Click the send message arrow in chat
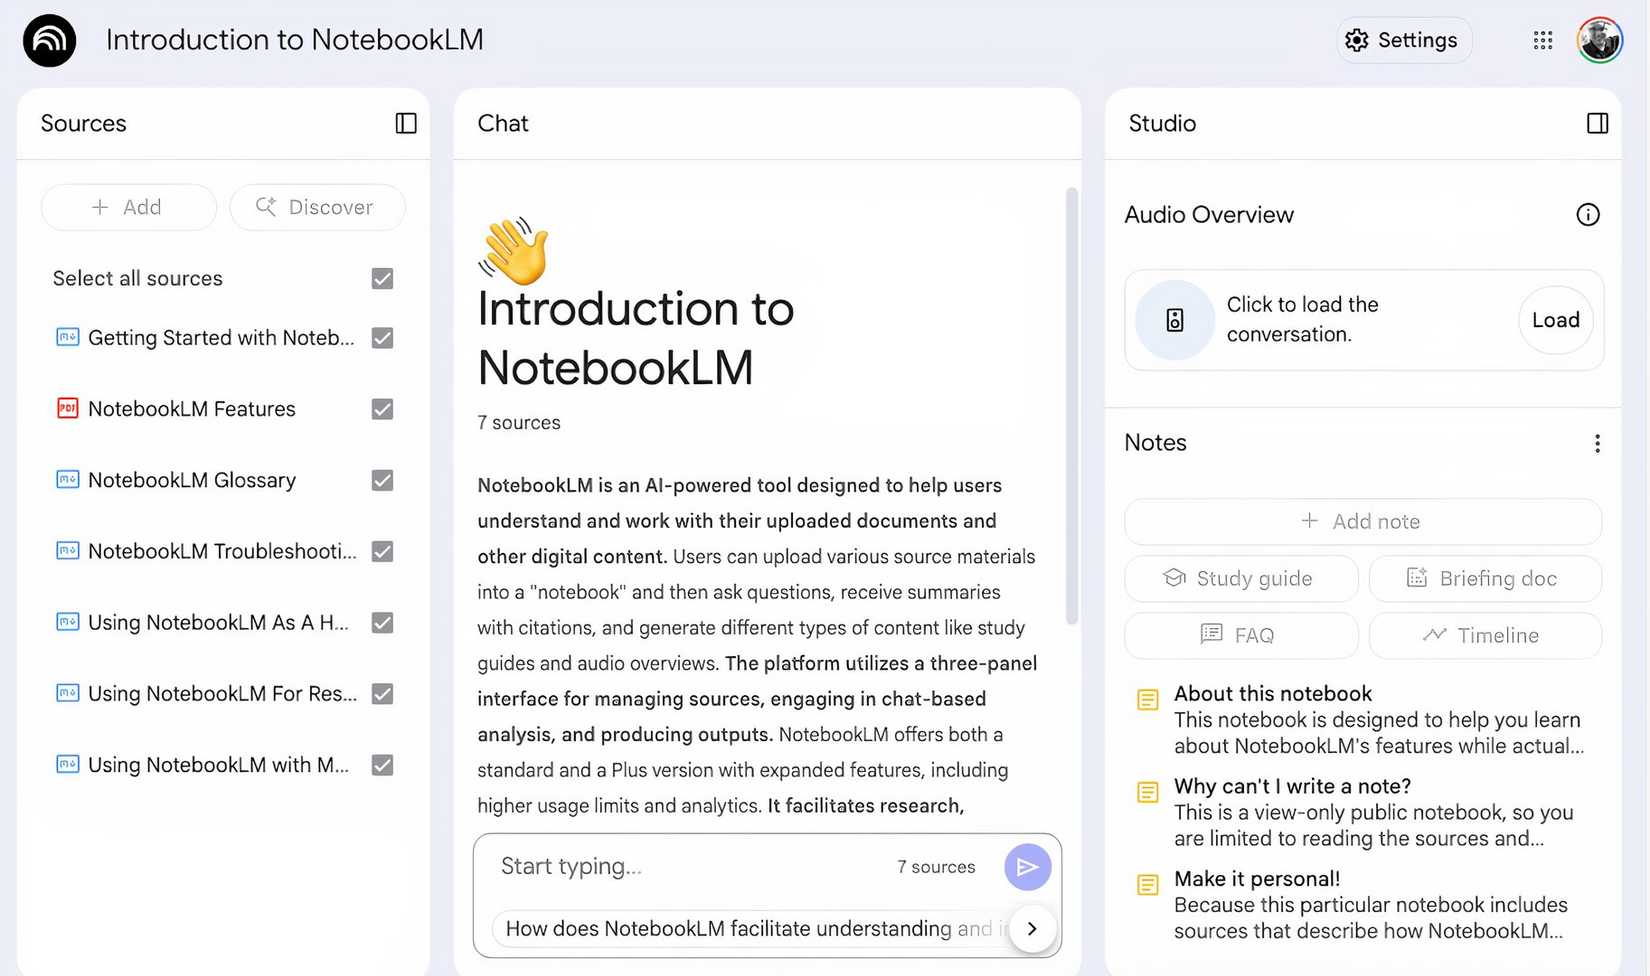The width and height of the screenshot is (1650, 976). coord(1027,866)
